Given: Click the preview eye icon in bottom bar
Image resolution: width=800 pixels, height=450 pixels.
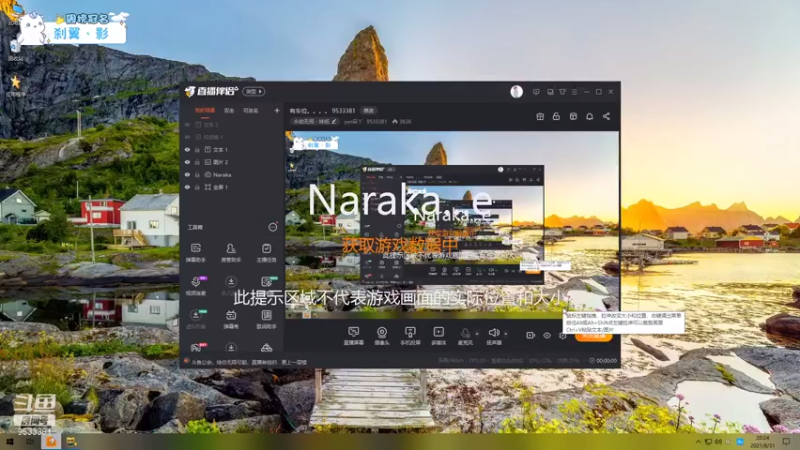Looking at the screenshot, I should click(547, 335).
